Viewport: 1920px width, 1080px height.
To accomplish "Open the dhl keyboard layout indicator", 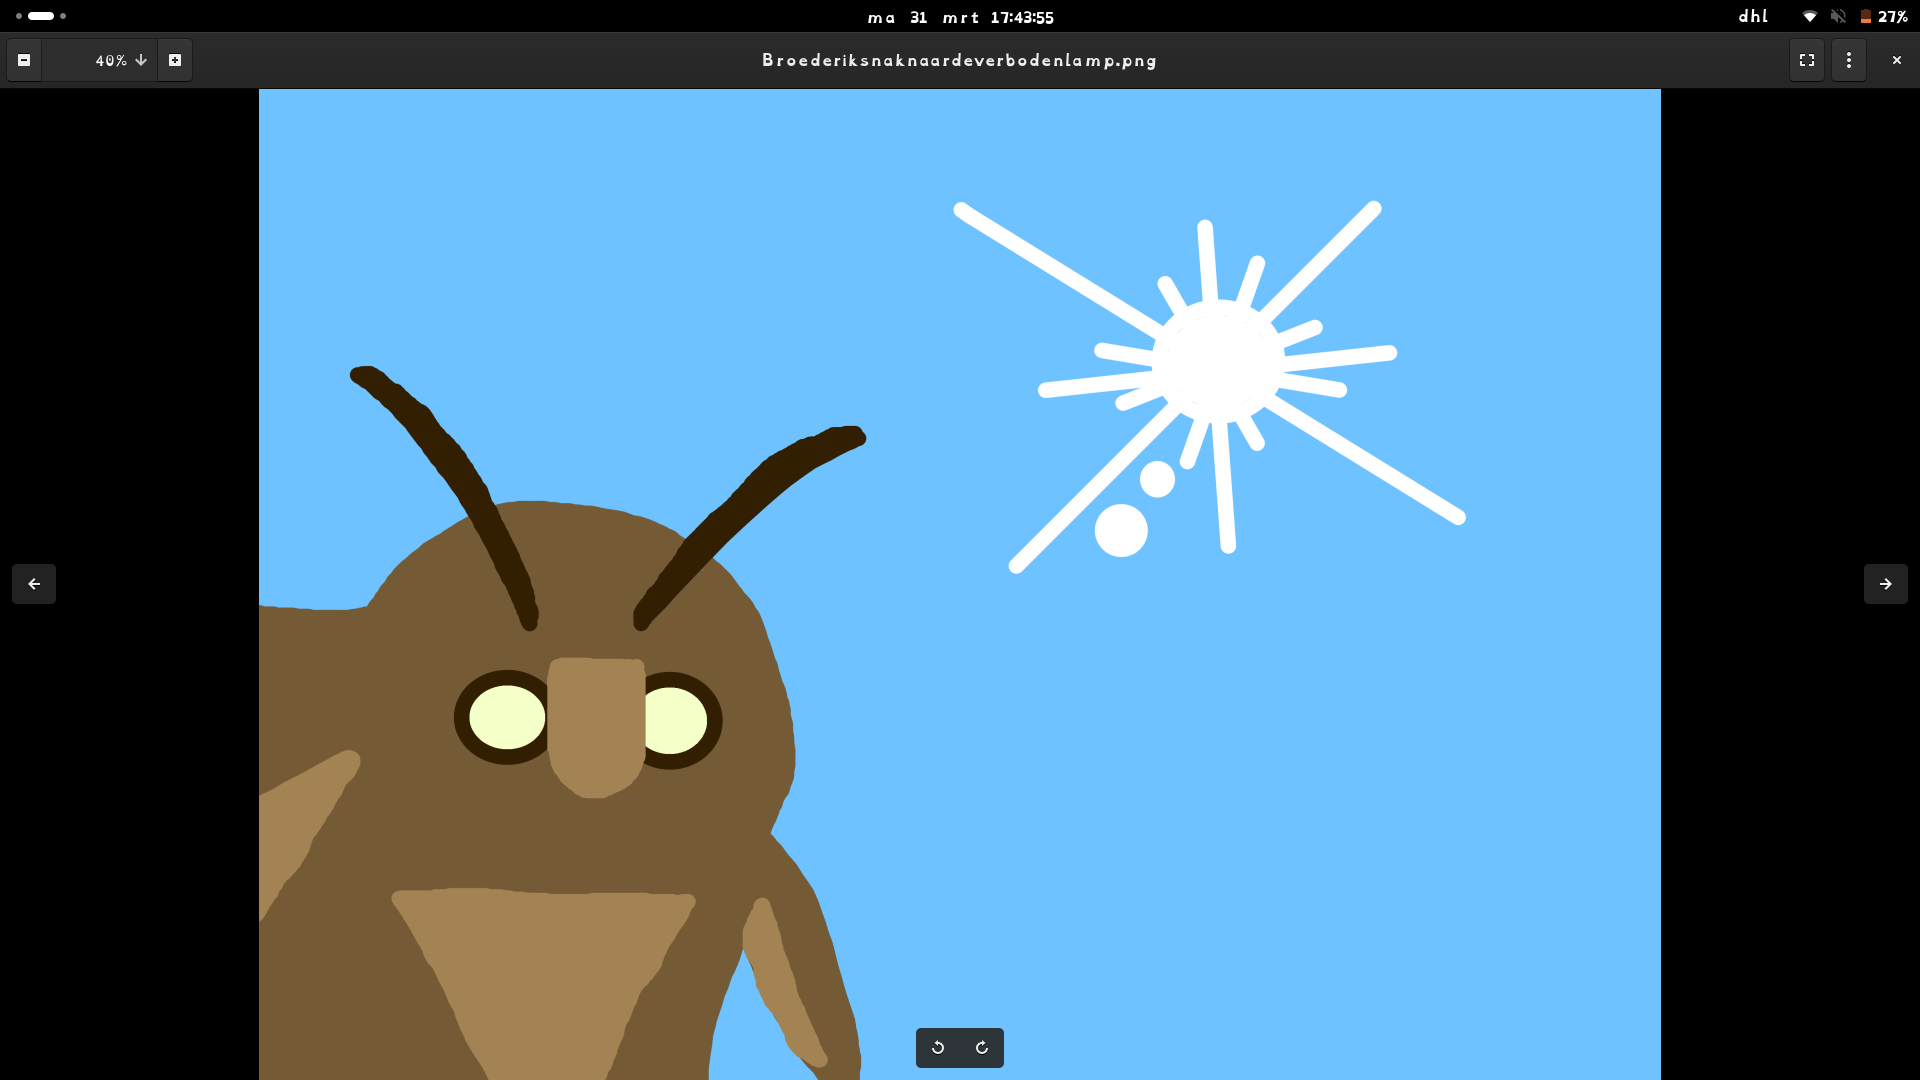I will [x=1753, y=17].
